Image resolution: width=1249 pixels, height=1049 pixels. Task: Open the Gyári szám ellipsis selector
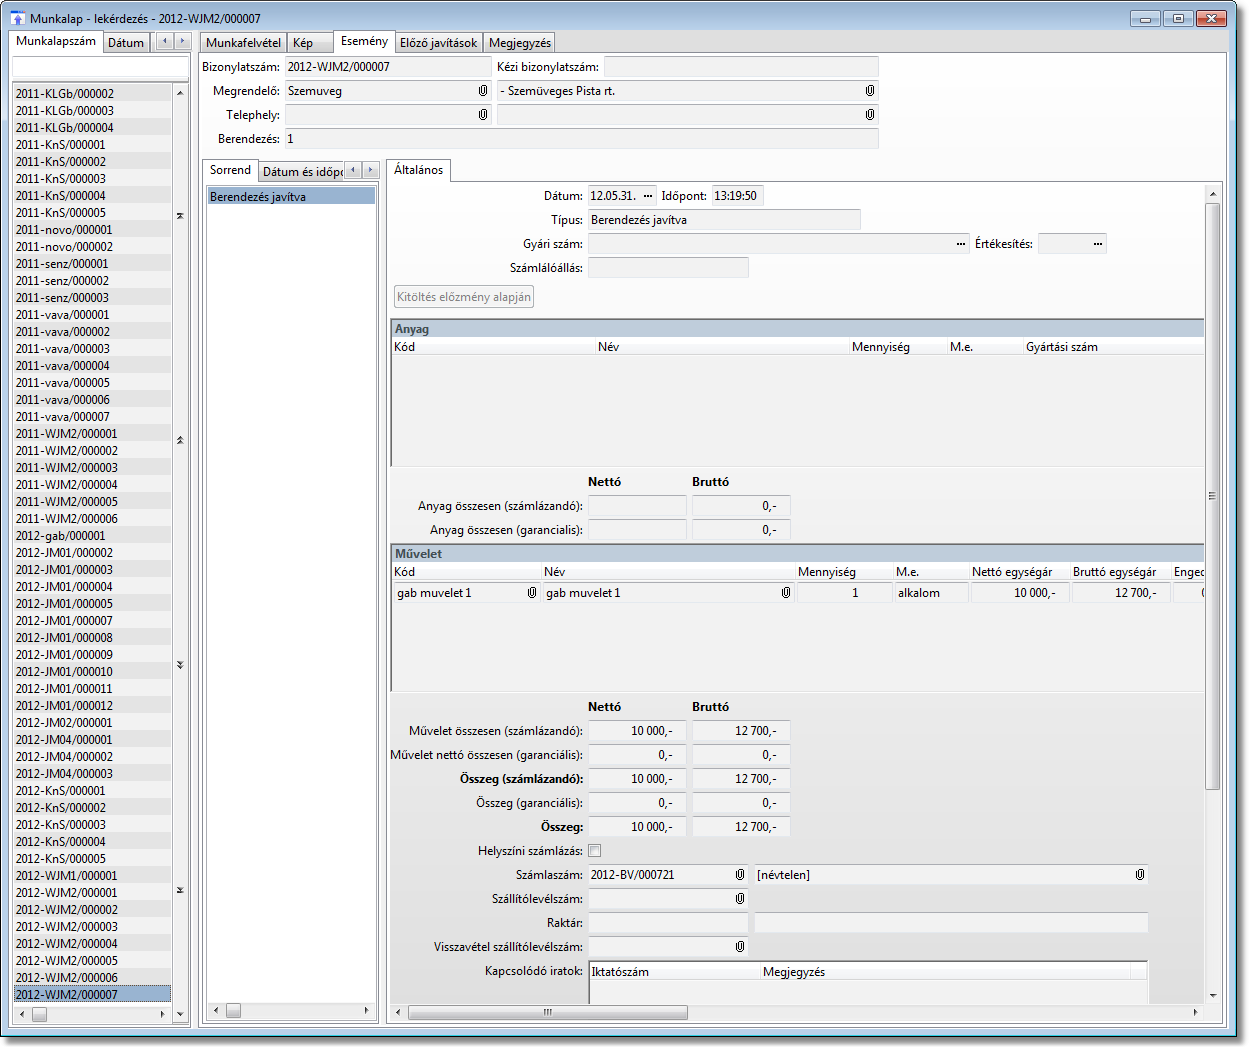pos(961,244)
